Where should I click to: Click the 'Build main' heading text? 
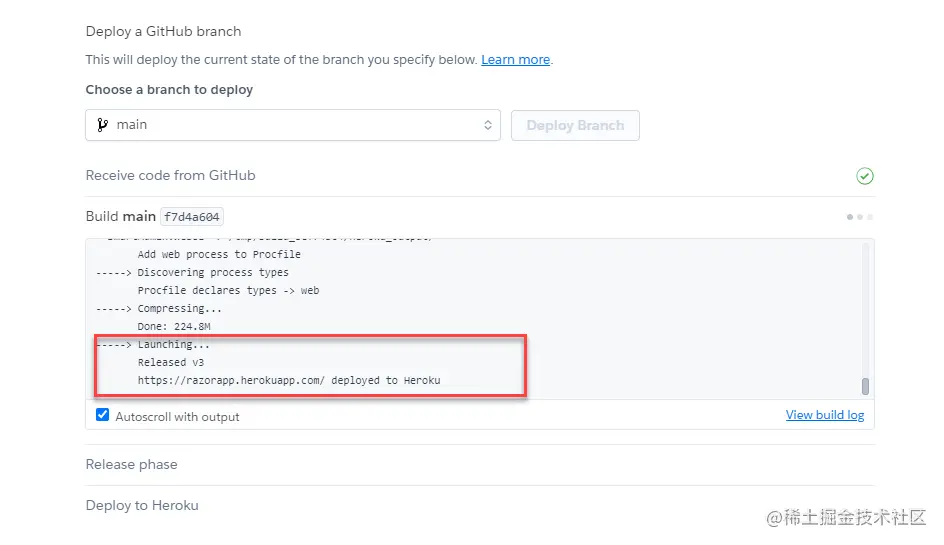[x=120, y=216]
